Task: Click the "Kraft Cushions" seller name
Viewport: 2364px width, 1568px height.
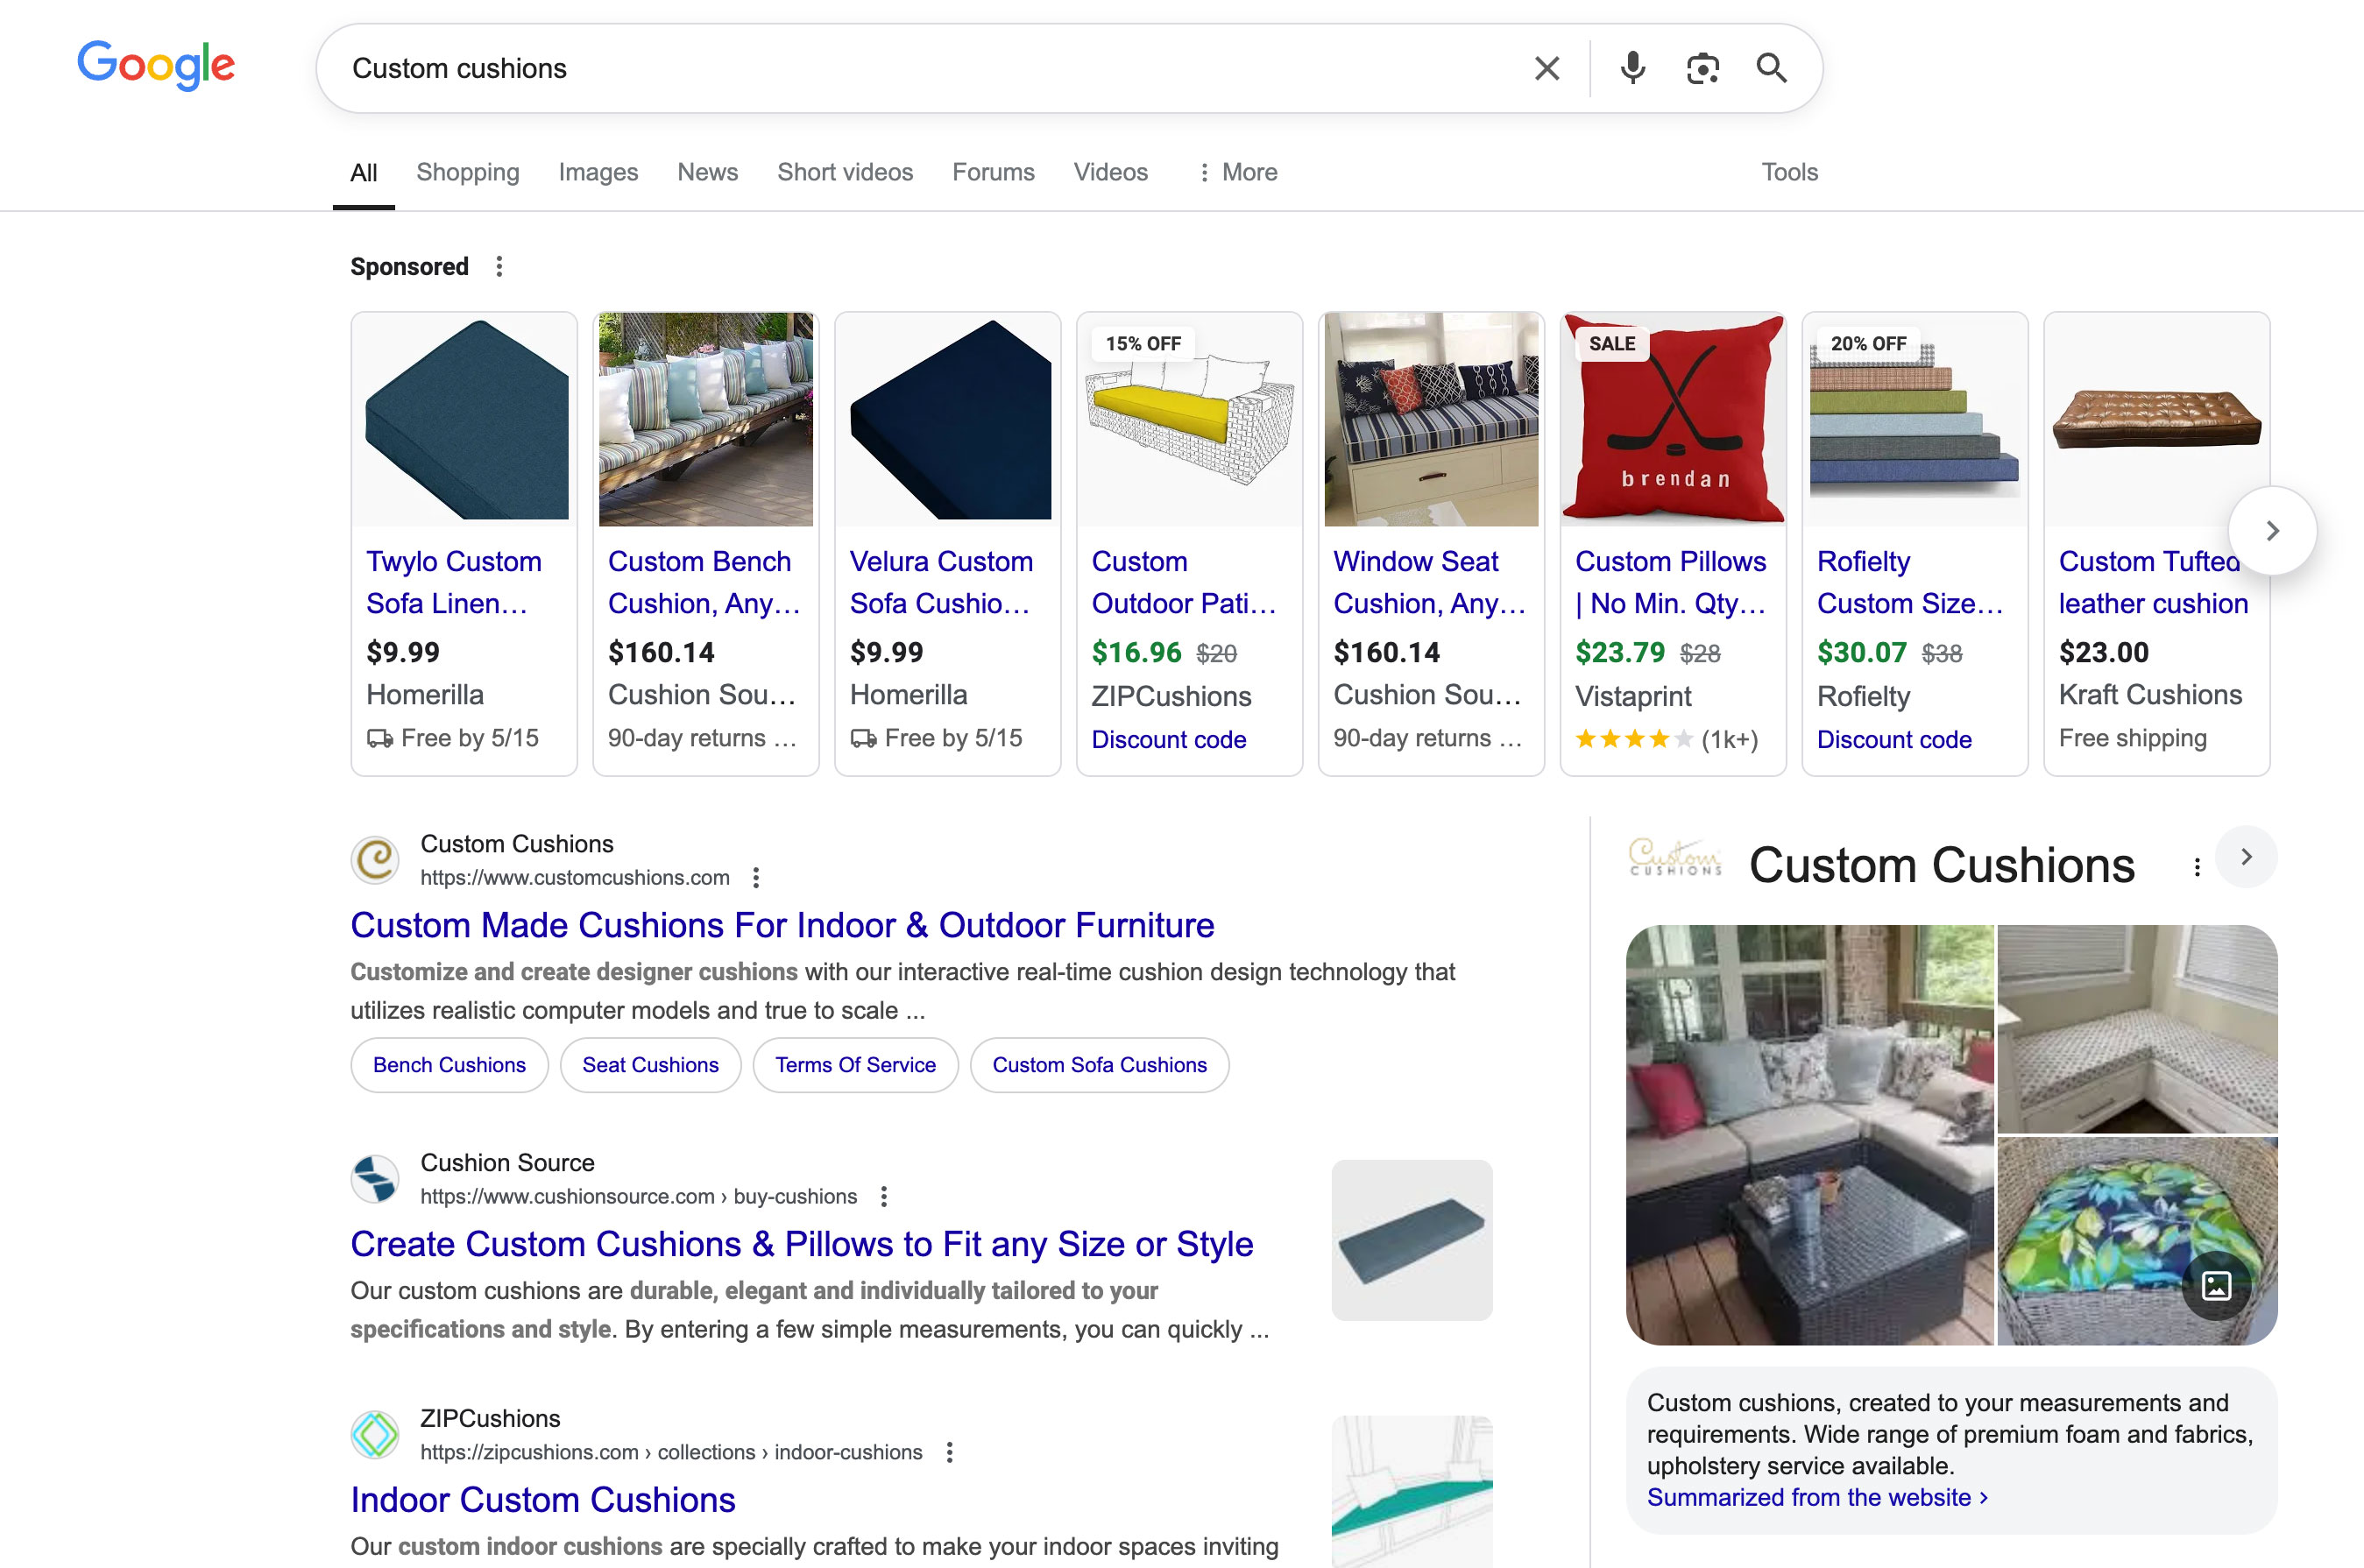Action: click(x=2150, y=695)
